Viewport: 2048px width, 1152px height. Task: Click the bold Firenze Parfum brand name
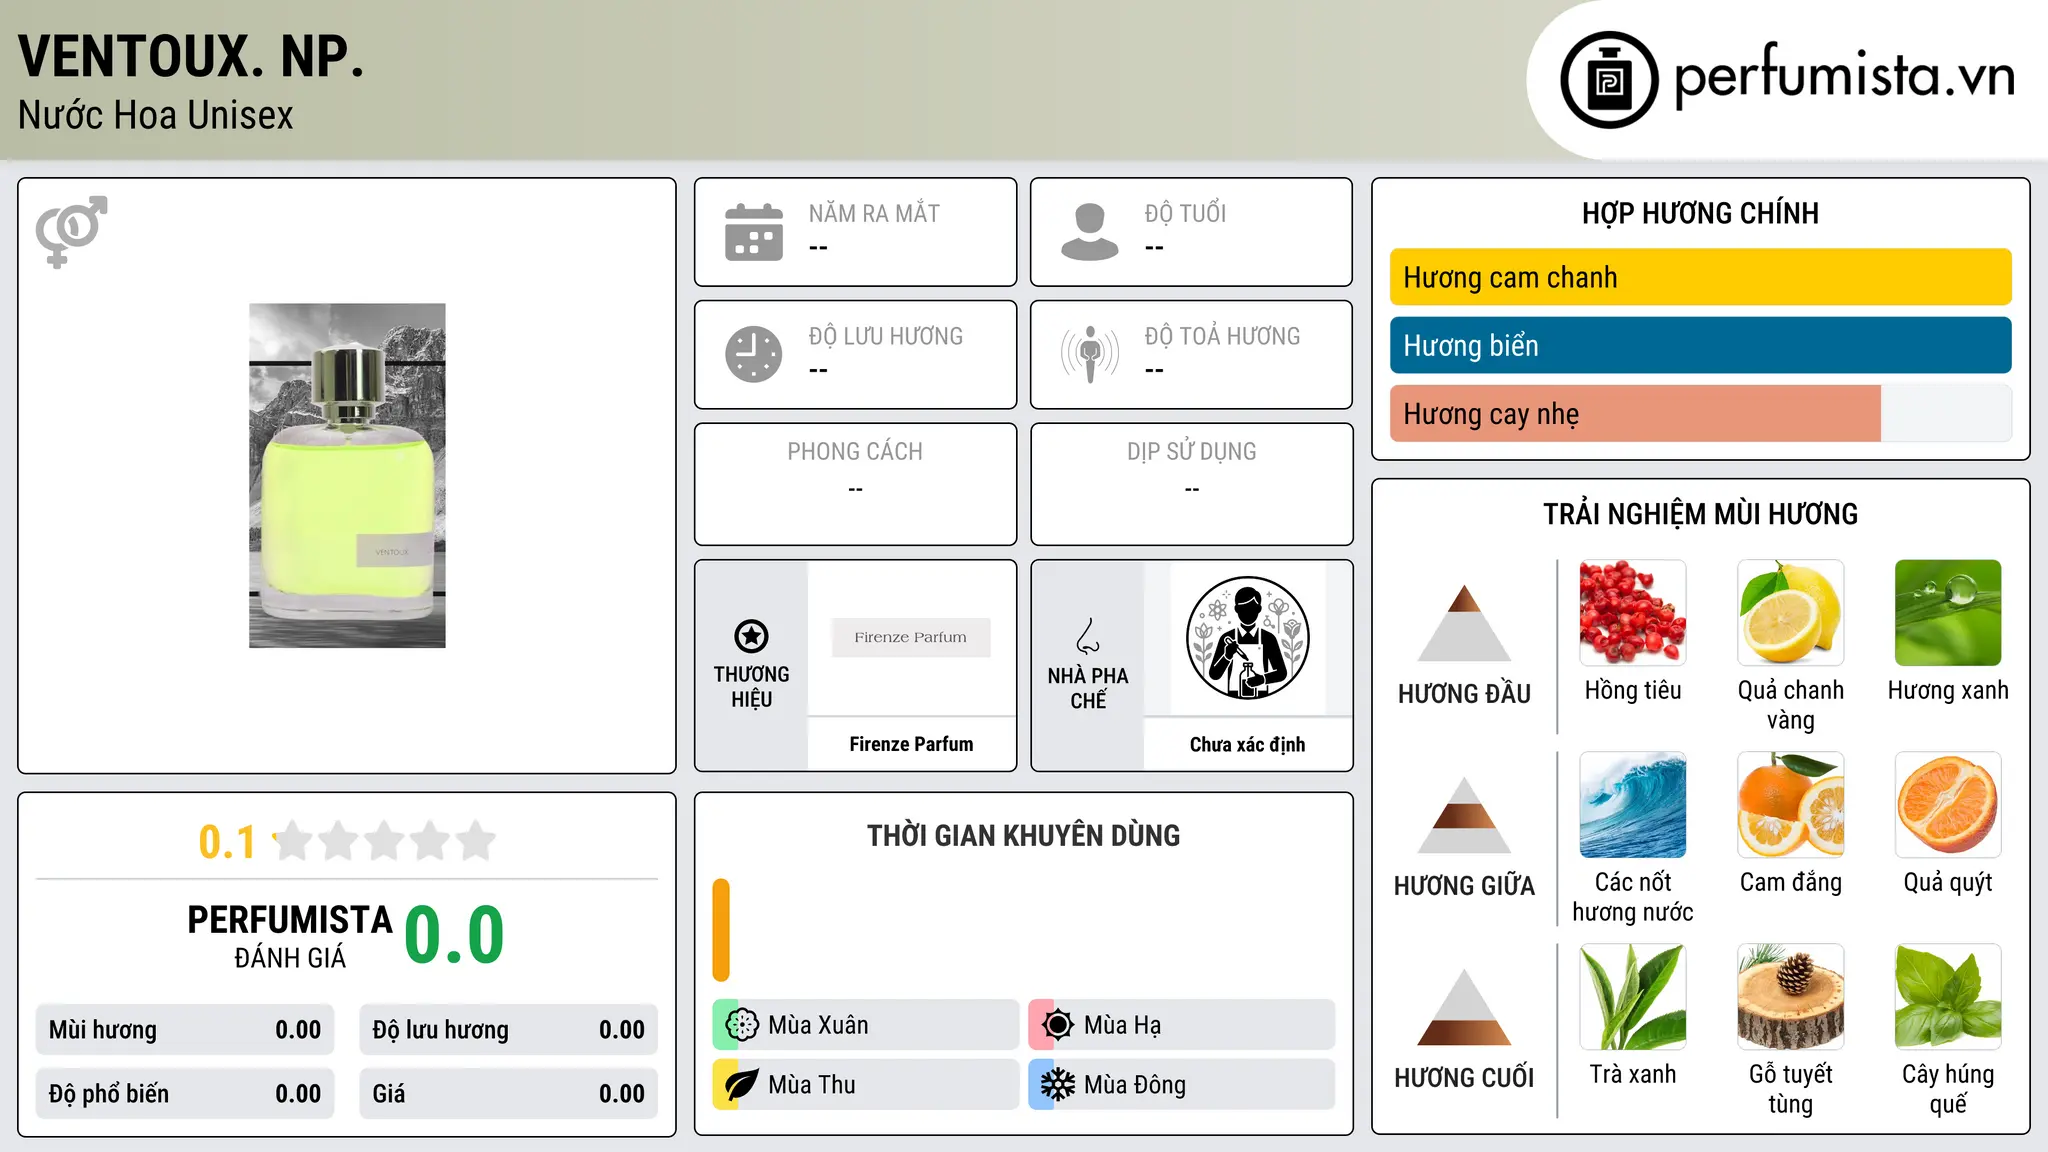[x=911, y=744]
